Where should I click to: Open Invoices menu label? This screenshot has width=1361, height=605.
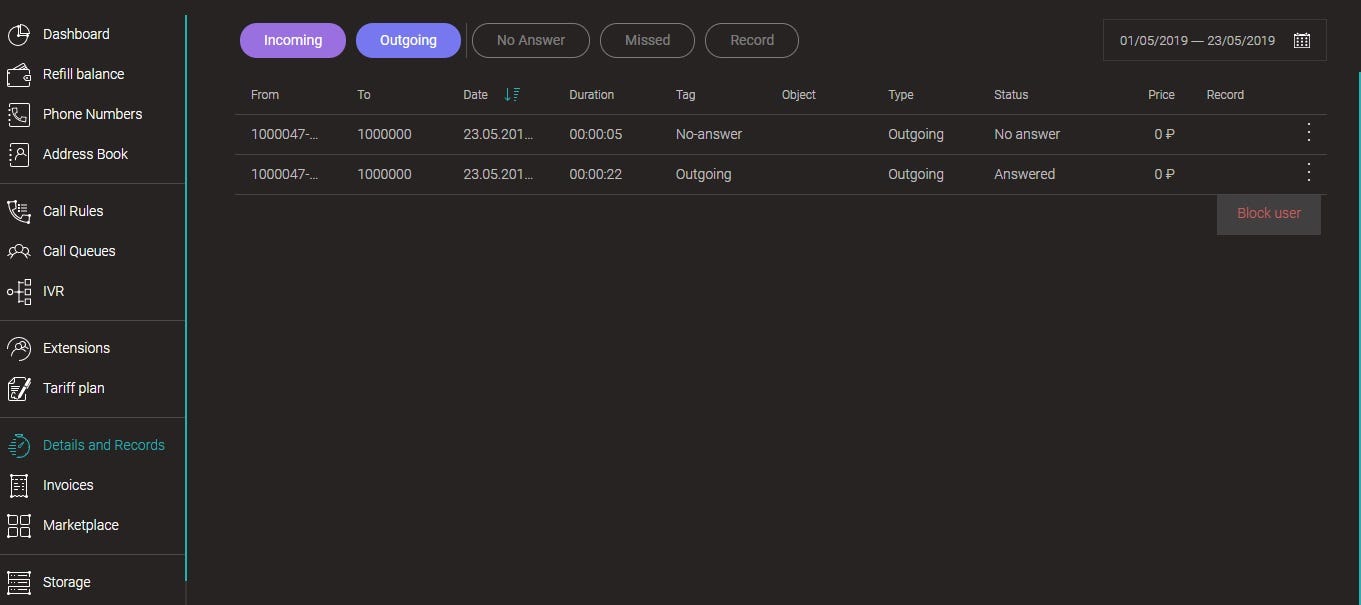[x=68, y=485]
